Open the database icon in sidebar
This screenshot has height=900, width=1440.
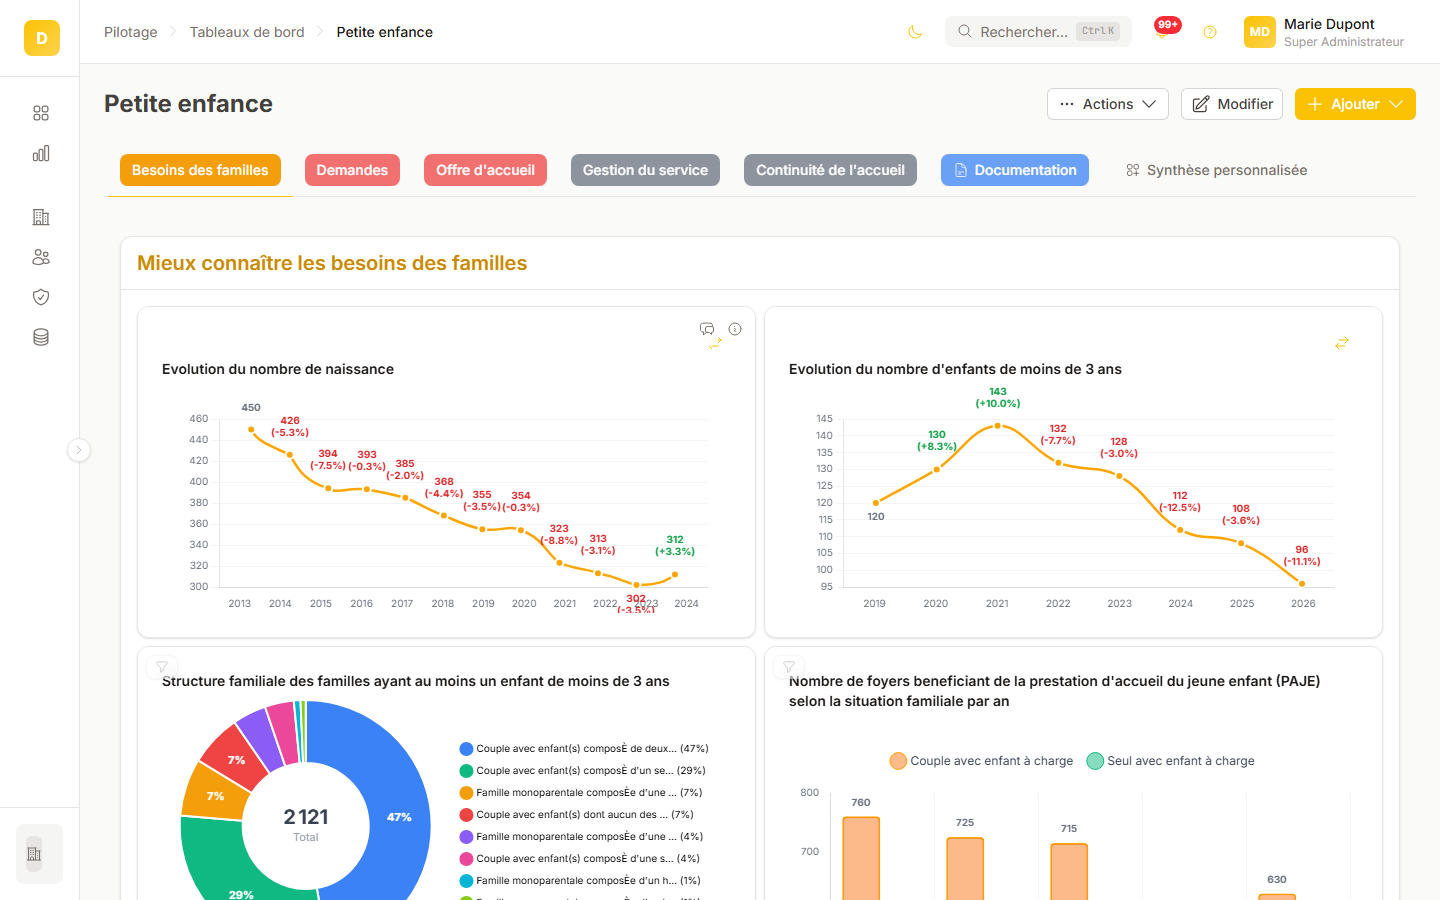pyautogui.click(x=41, y=337)
